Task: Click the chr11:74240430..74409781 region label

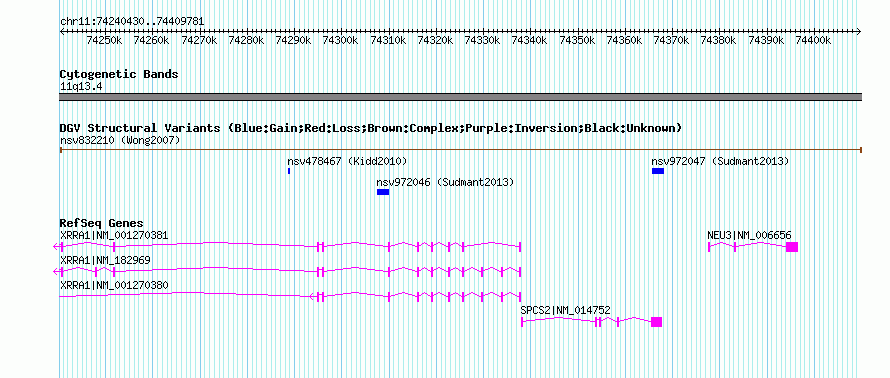Action: (132, 22)
